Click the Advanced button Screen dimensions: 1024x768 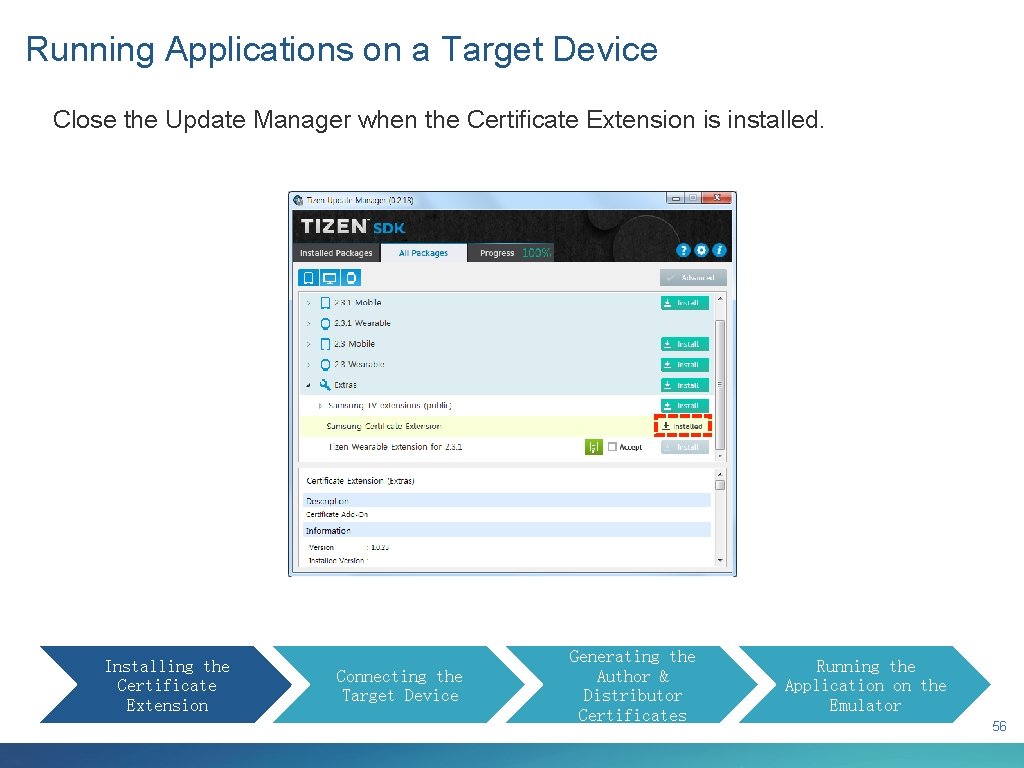[693, 278]
